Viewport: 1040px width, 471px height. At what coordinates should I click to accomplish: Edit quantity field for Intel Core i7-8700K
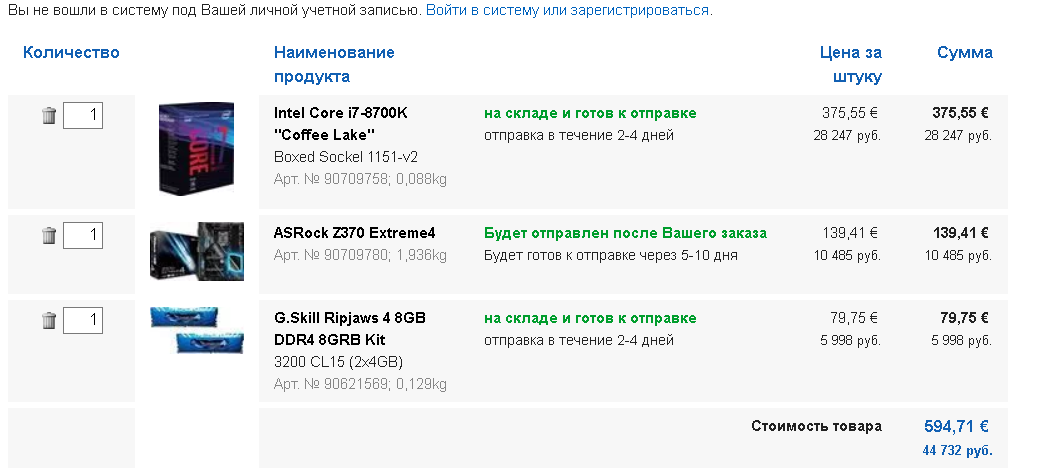pos(83,115)
